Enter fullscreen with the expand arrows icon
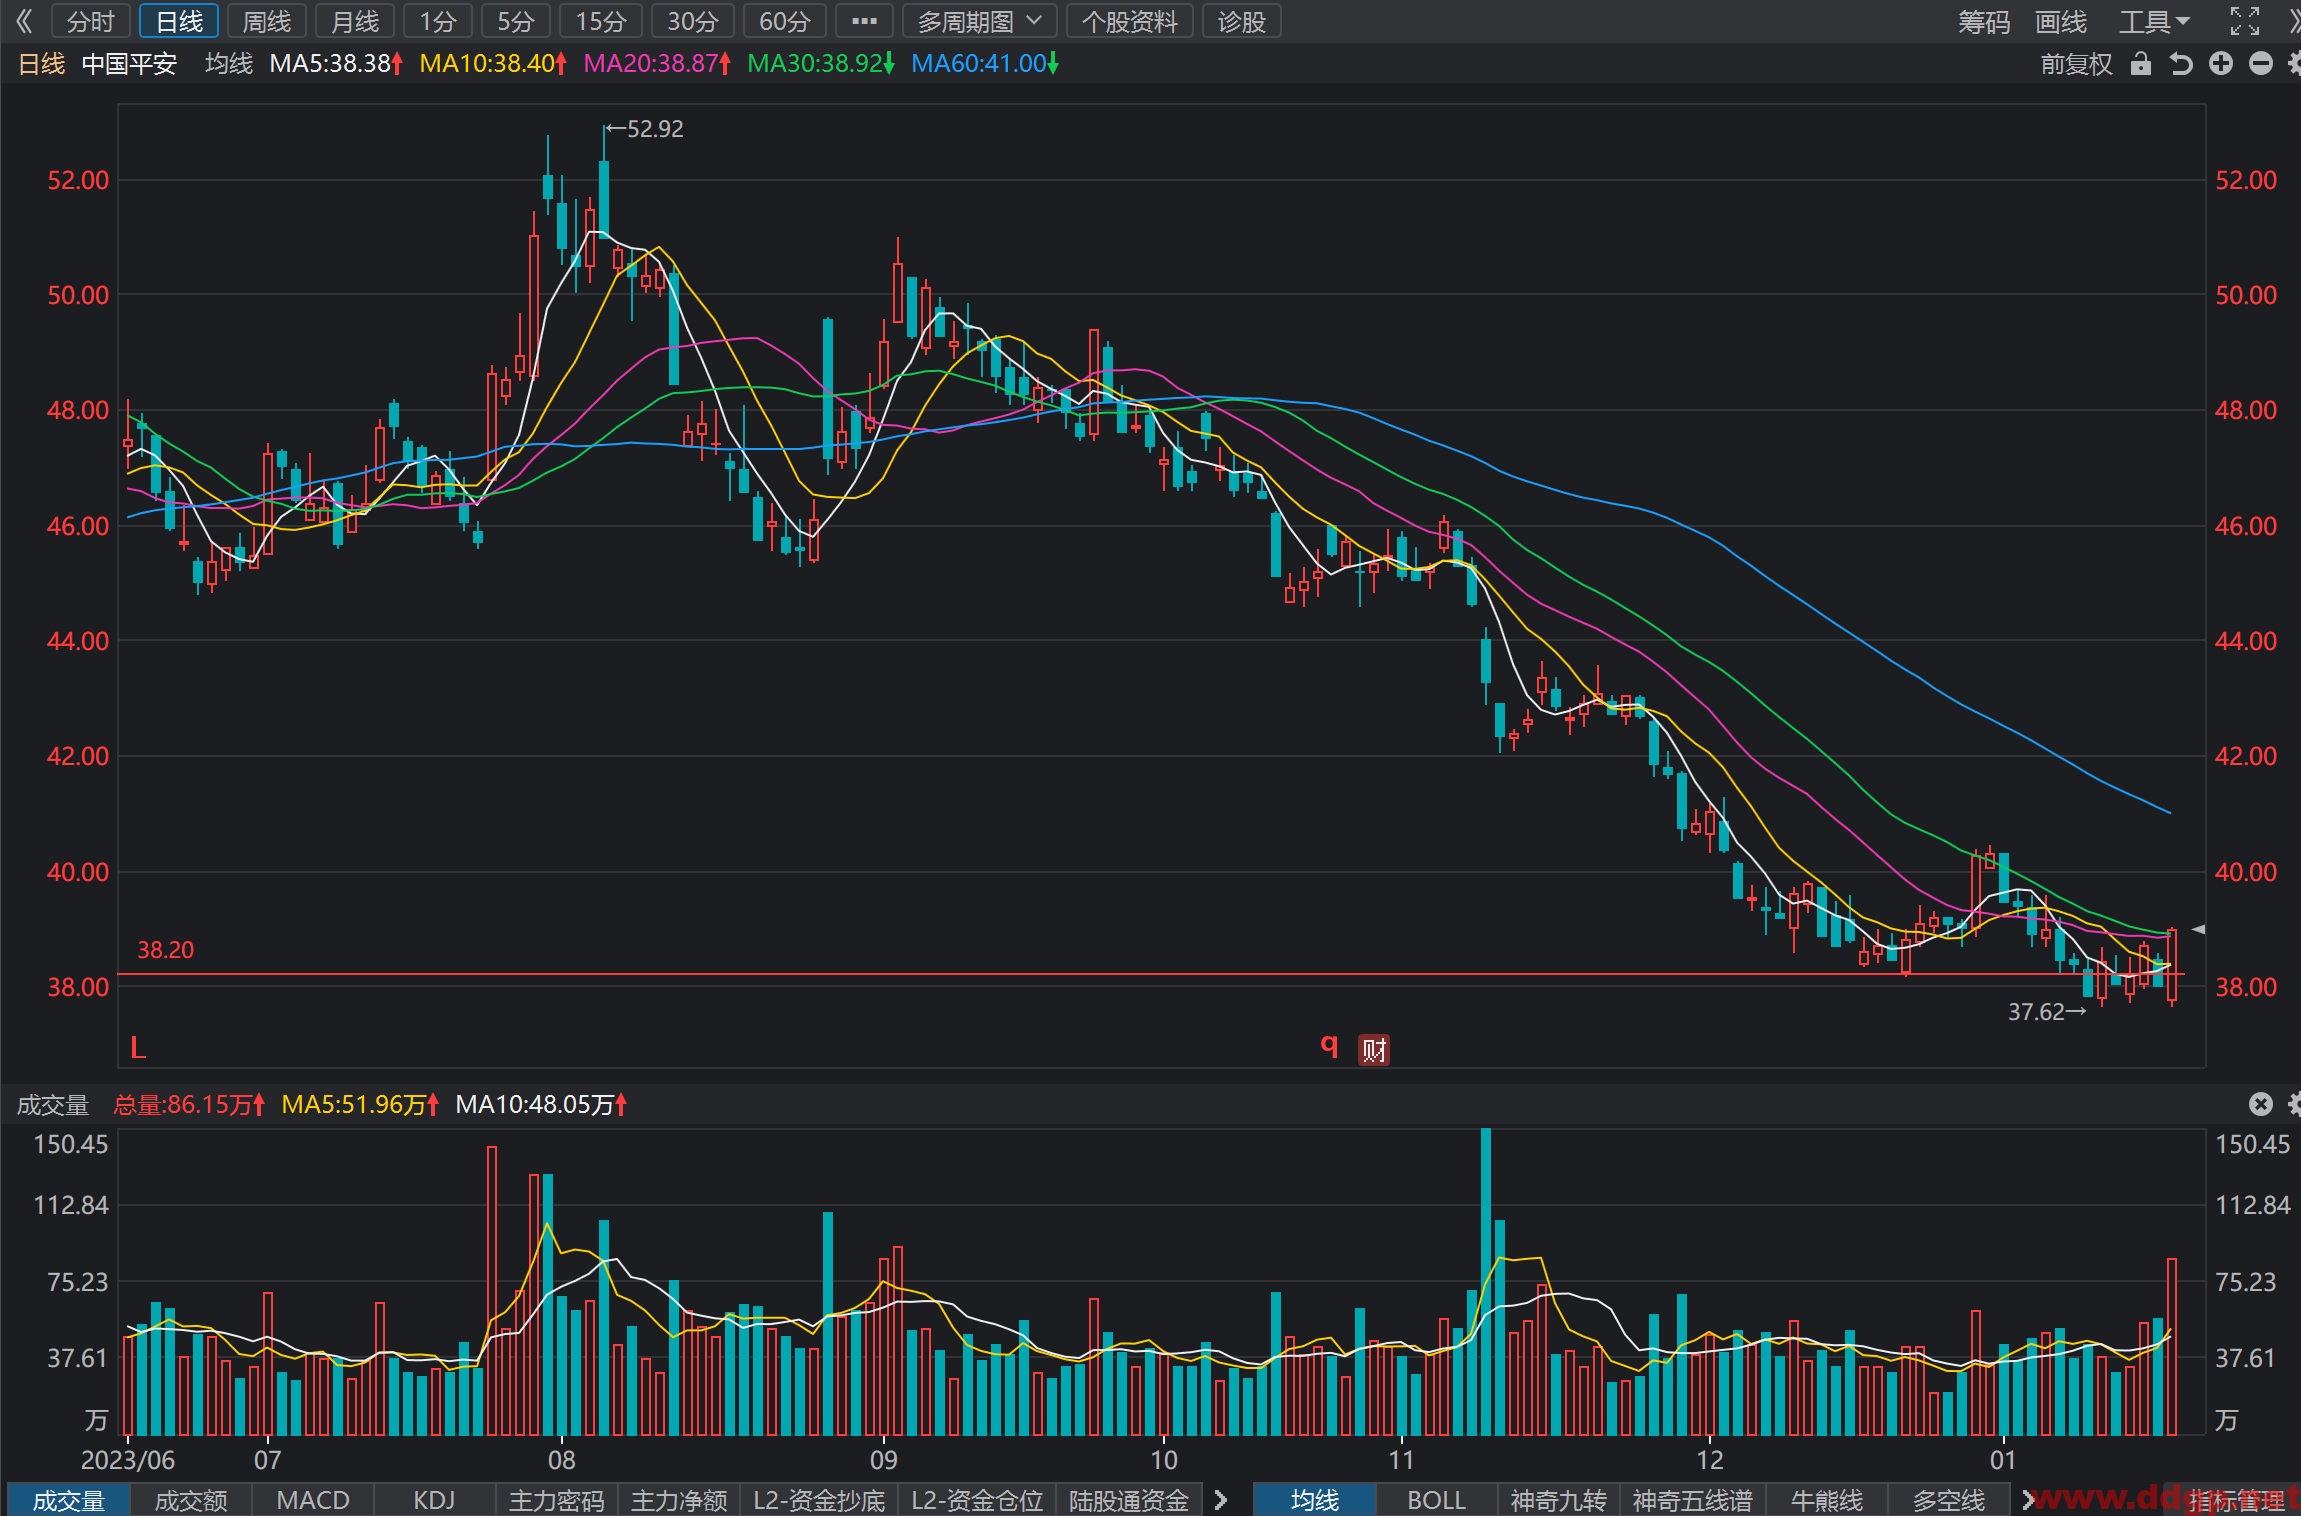 pos(2245,21)
